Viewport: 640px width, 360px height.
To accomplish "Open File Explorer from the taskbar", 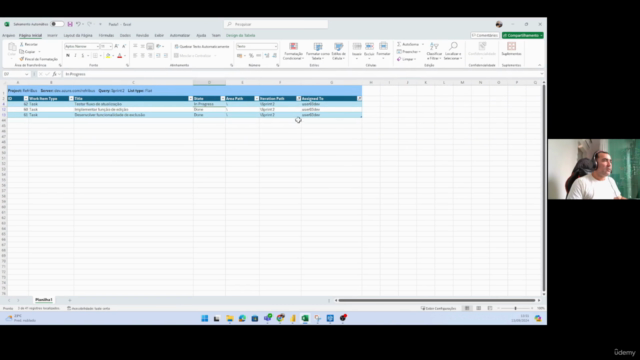I will click(230, 318).
